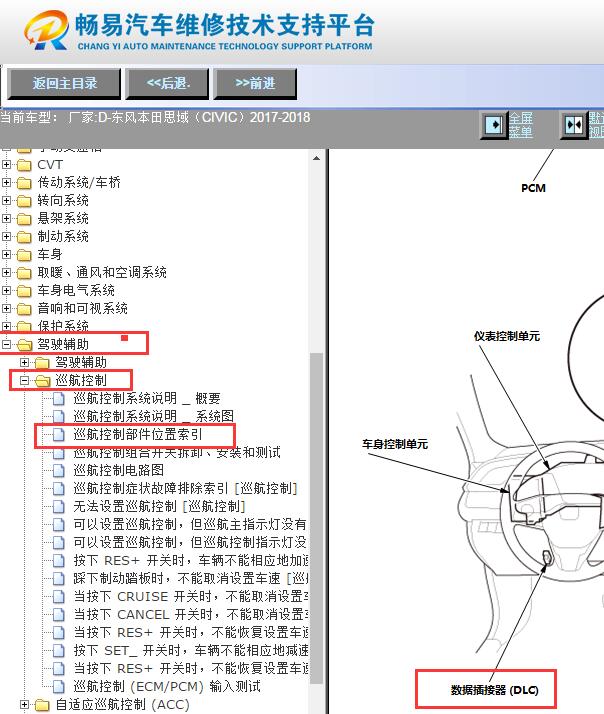Screen dimensions: 604x714
Task: Select 制动系统 folder icon
Action: pos(24,237)
